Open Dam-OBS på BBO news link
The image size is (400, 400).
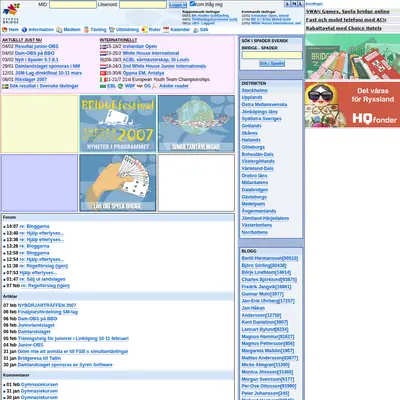point(34,53)
